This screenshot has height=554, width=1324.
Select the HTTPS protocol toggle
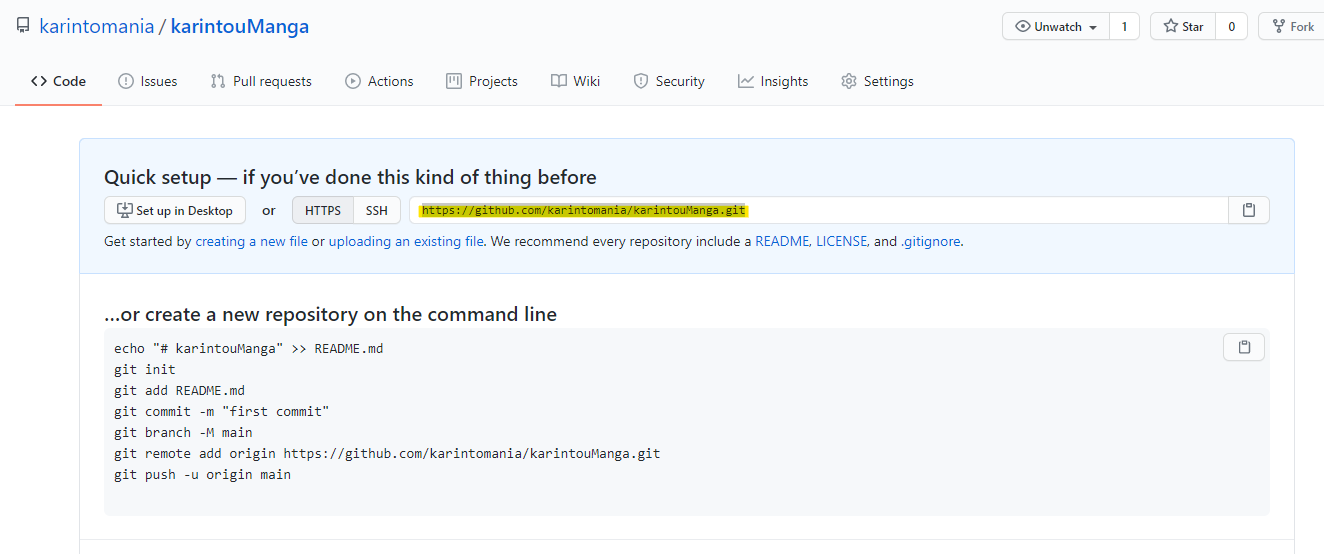(x=323, y=210)
